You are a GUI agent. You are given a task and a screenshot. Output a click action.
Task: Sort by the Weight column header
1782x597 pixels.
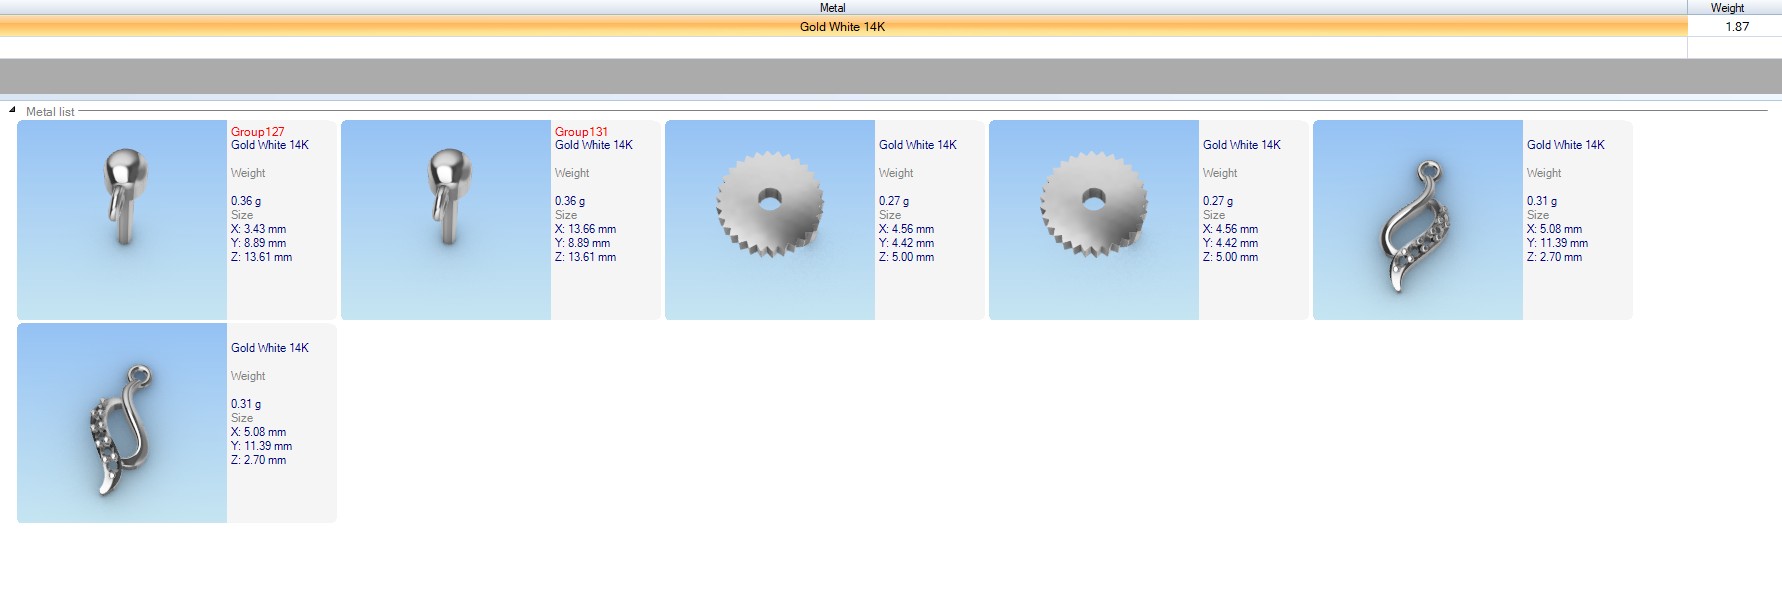click(1727, 8)
